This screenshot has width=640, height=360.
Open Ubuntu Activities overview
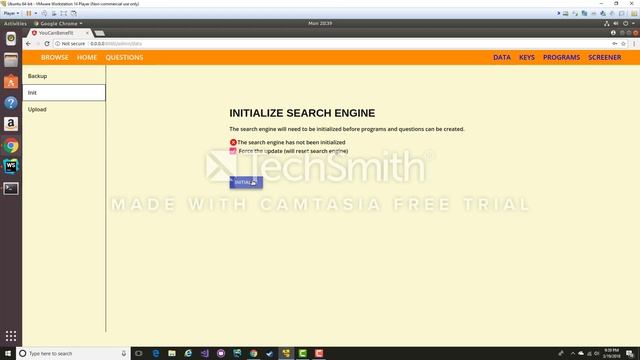click(15, 24)
